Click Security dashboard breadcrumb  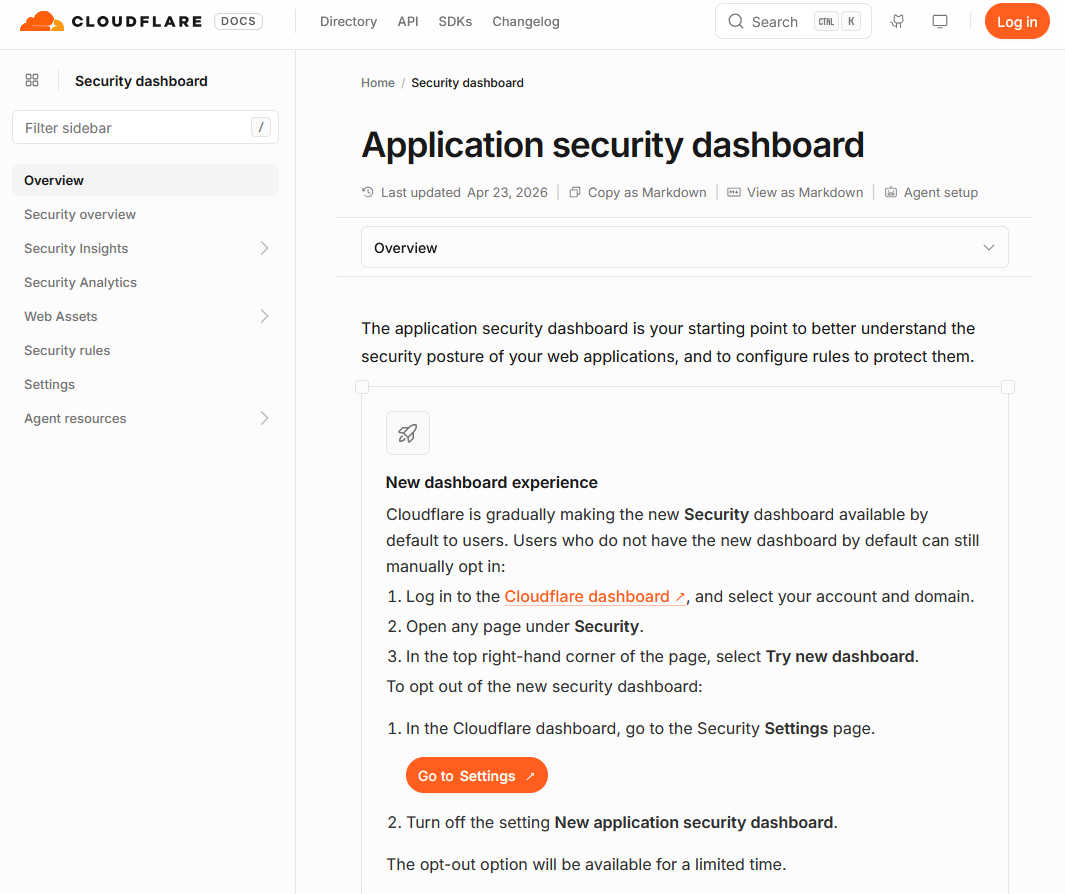point(467,83)
